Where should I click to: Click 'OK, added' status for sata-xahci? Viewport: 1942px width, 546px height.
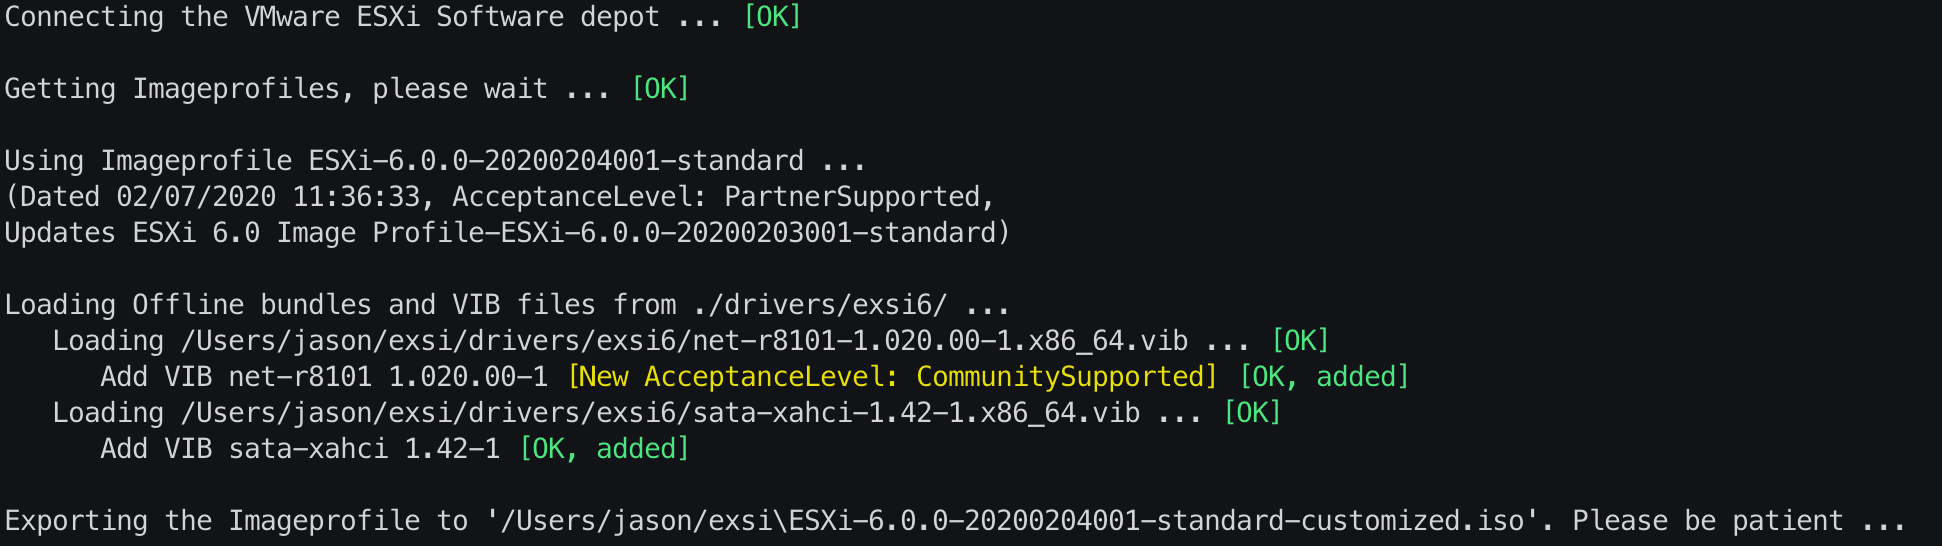coord(604,449)
